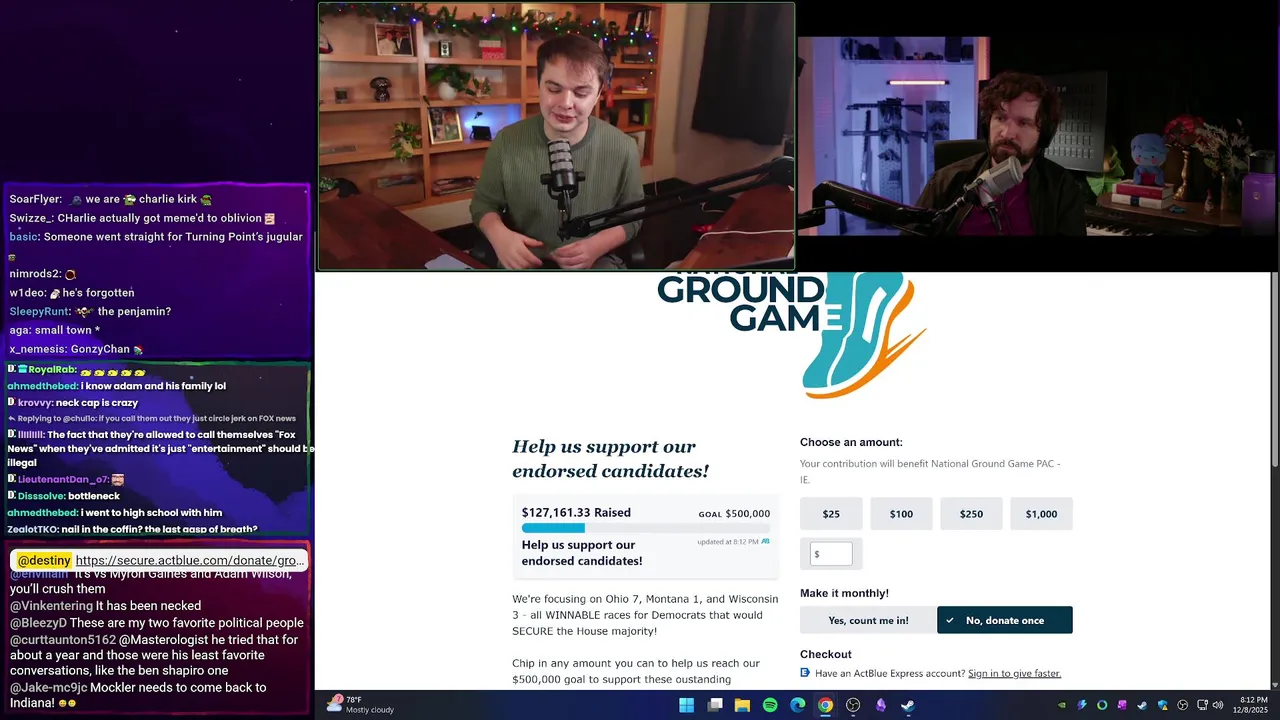The width and height of the screenshot is (1280, 720).
Task: Click the custom dollar amount field
Action: click(x=831, y=554)
